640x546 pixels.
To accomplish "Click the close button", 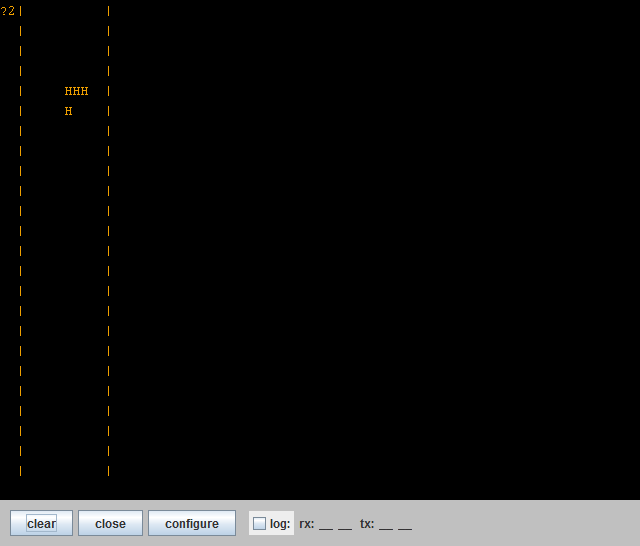I will pyautogui.click(x=110, y=523).
